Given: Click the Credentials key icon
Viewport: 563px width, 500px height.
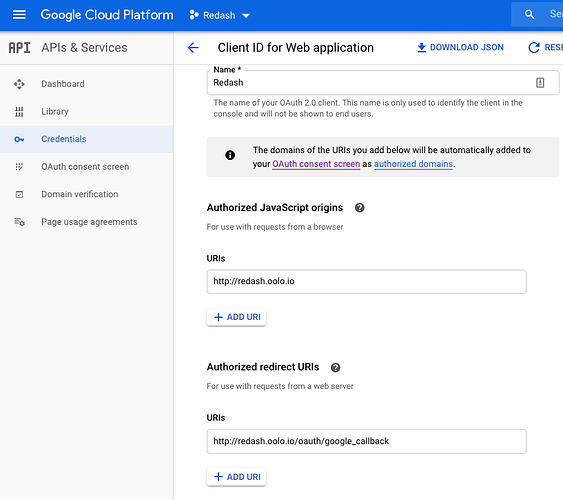Looking at the screenshot, I should [19, 139].
